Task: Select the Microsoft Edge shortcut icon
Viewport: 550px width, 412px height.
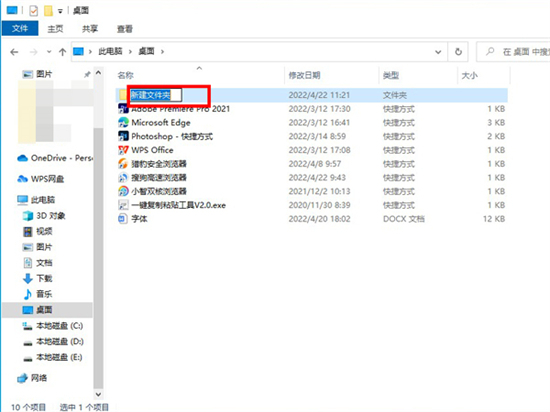Action: [x=123, y=122]
